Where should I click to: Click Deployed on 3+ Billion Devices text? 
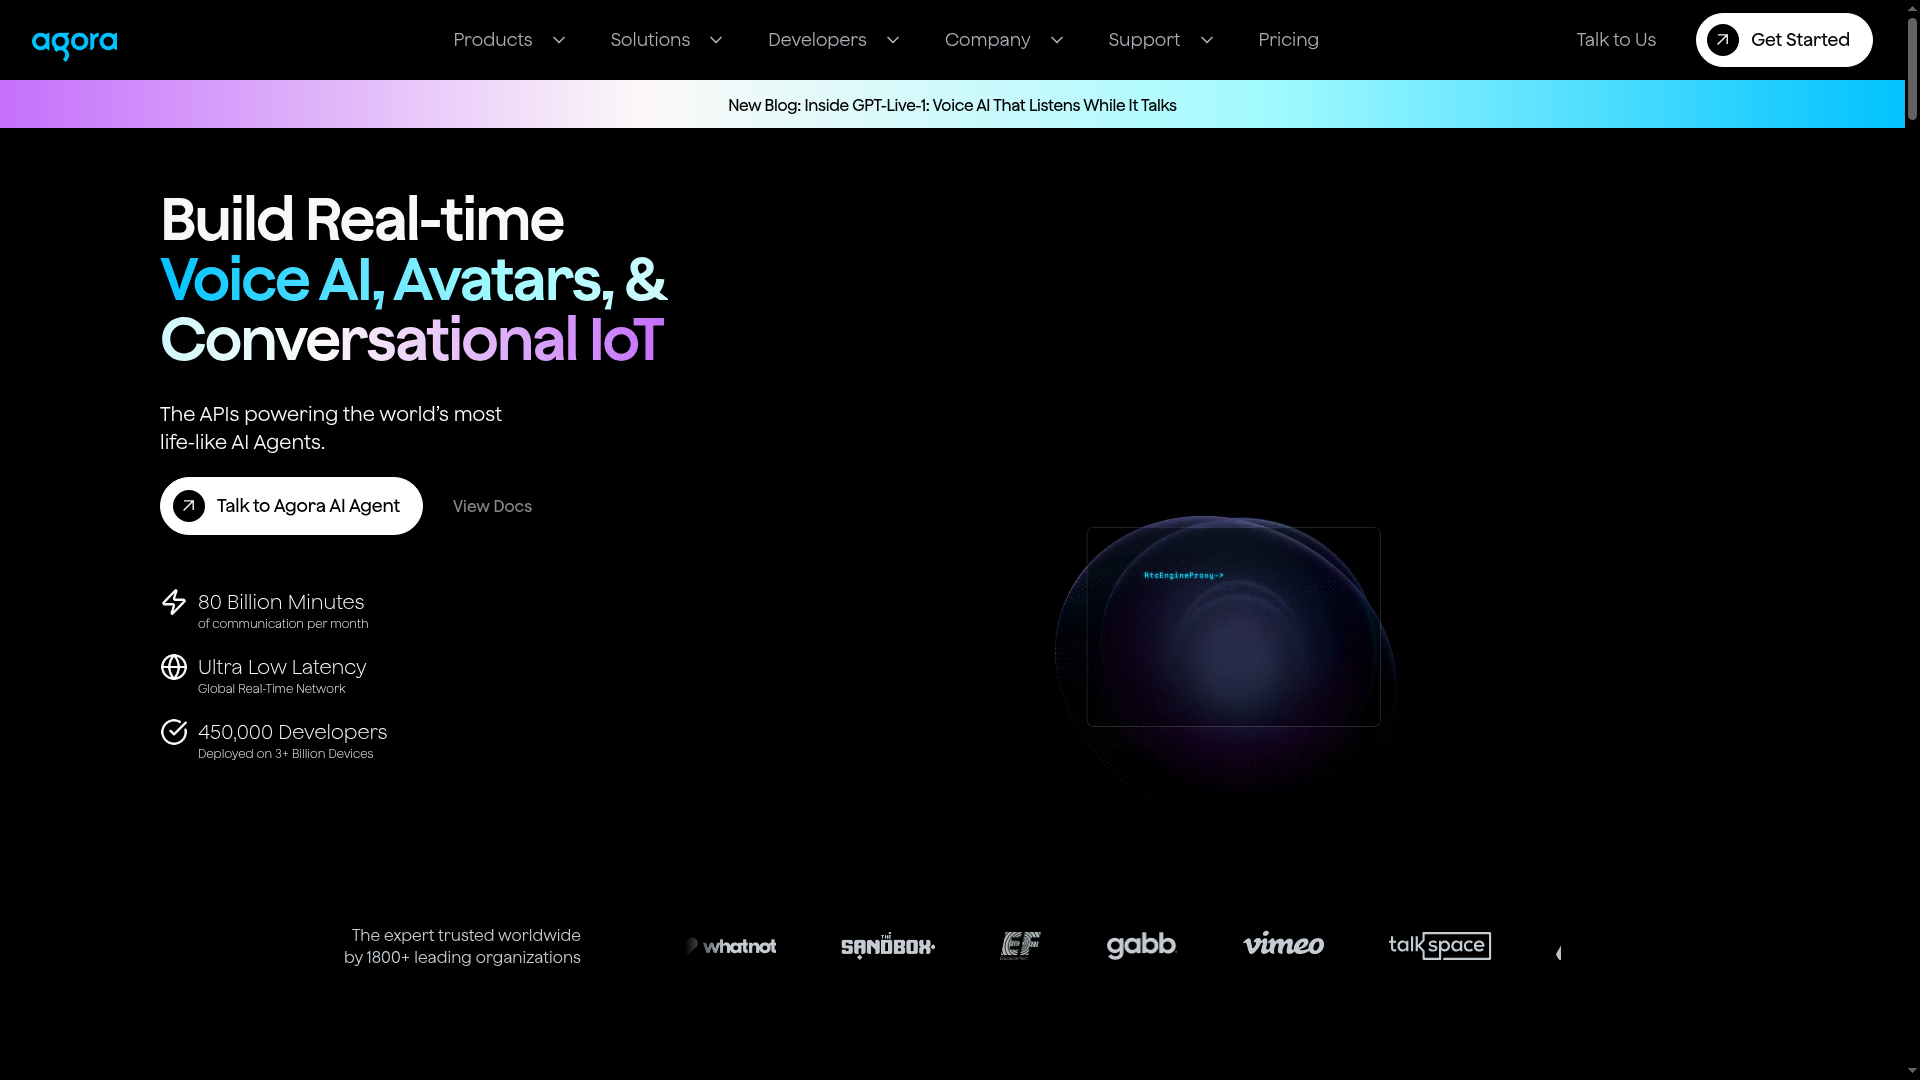click(285, 754)
